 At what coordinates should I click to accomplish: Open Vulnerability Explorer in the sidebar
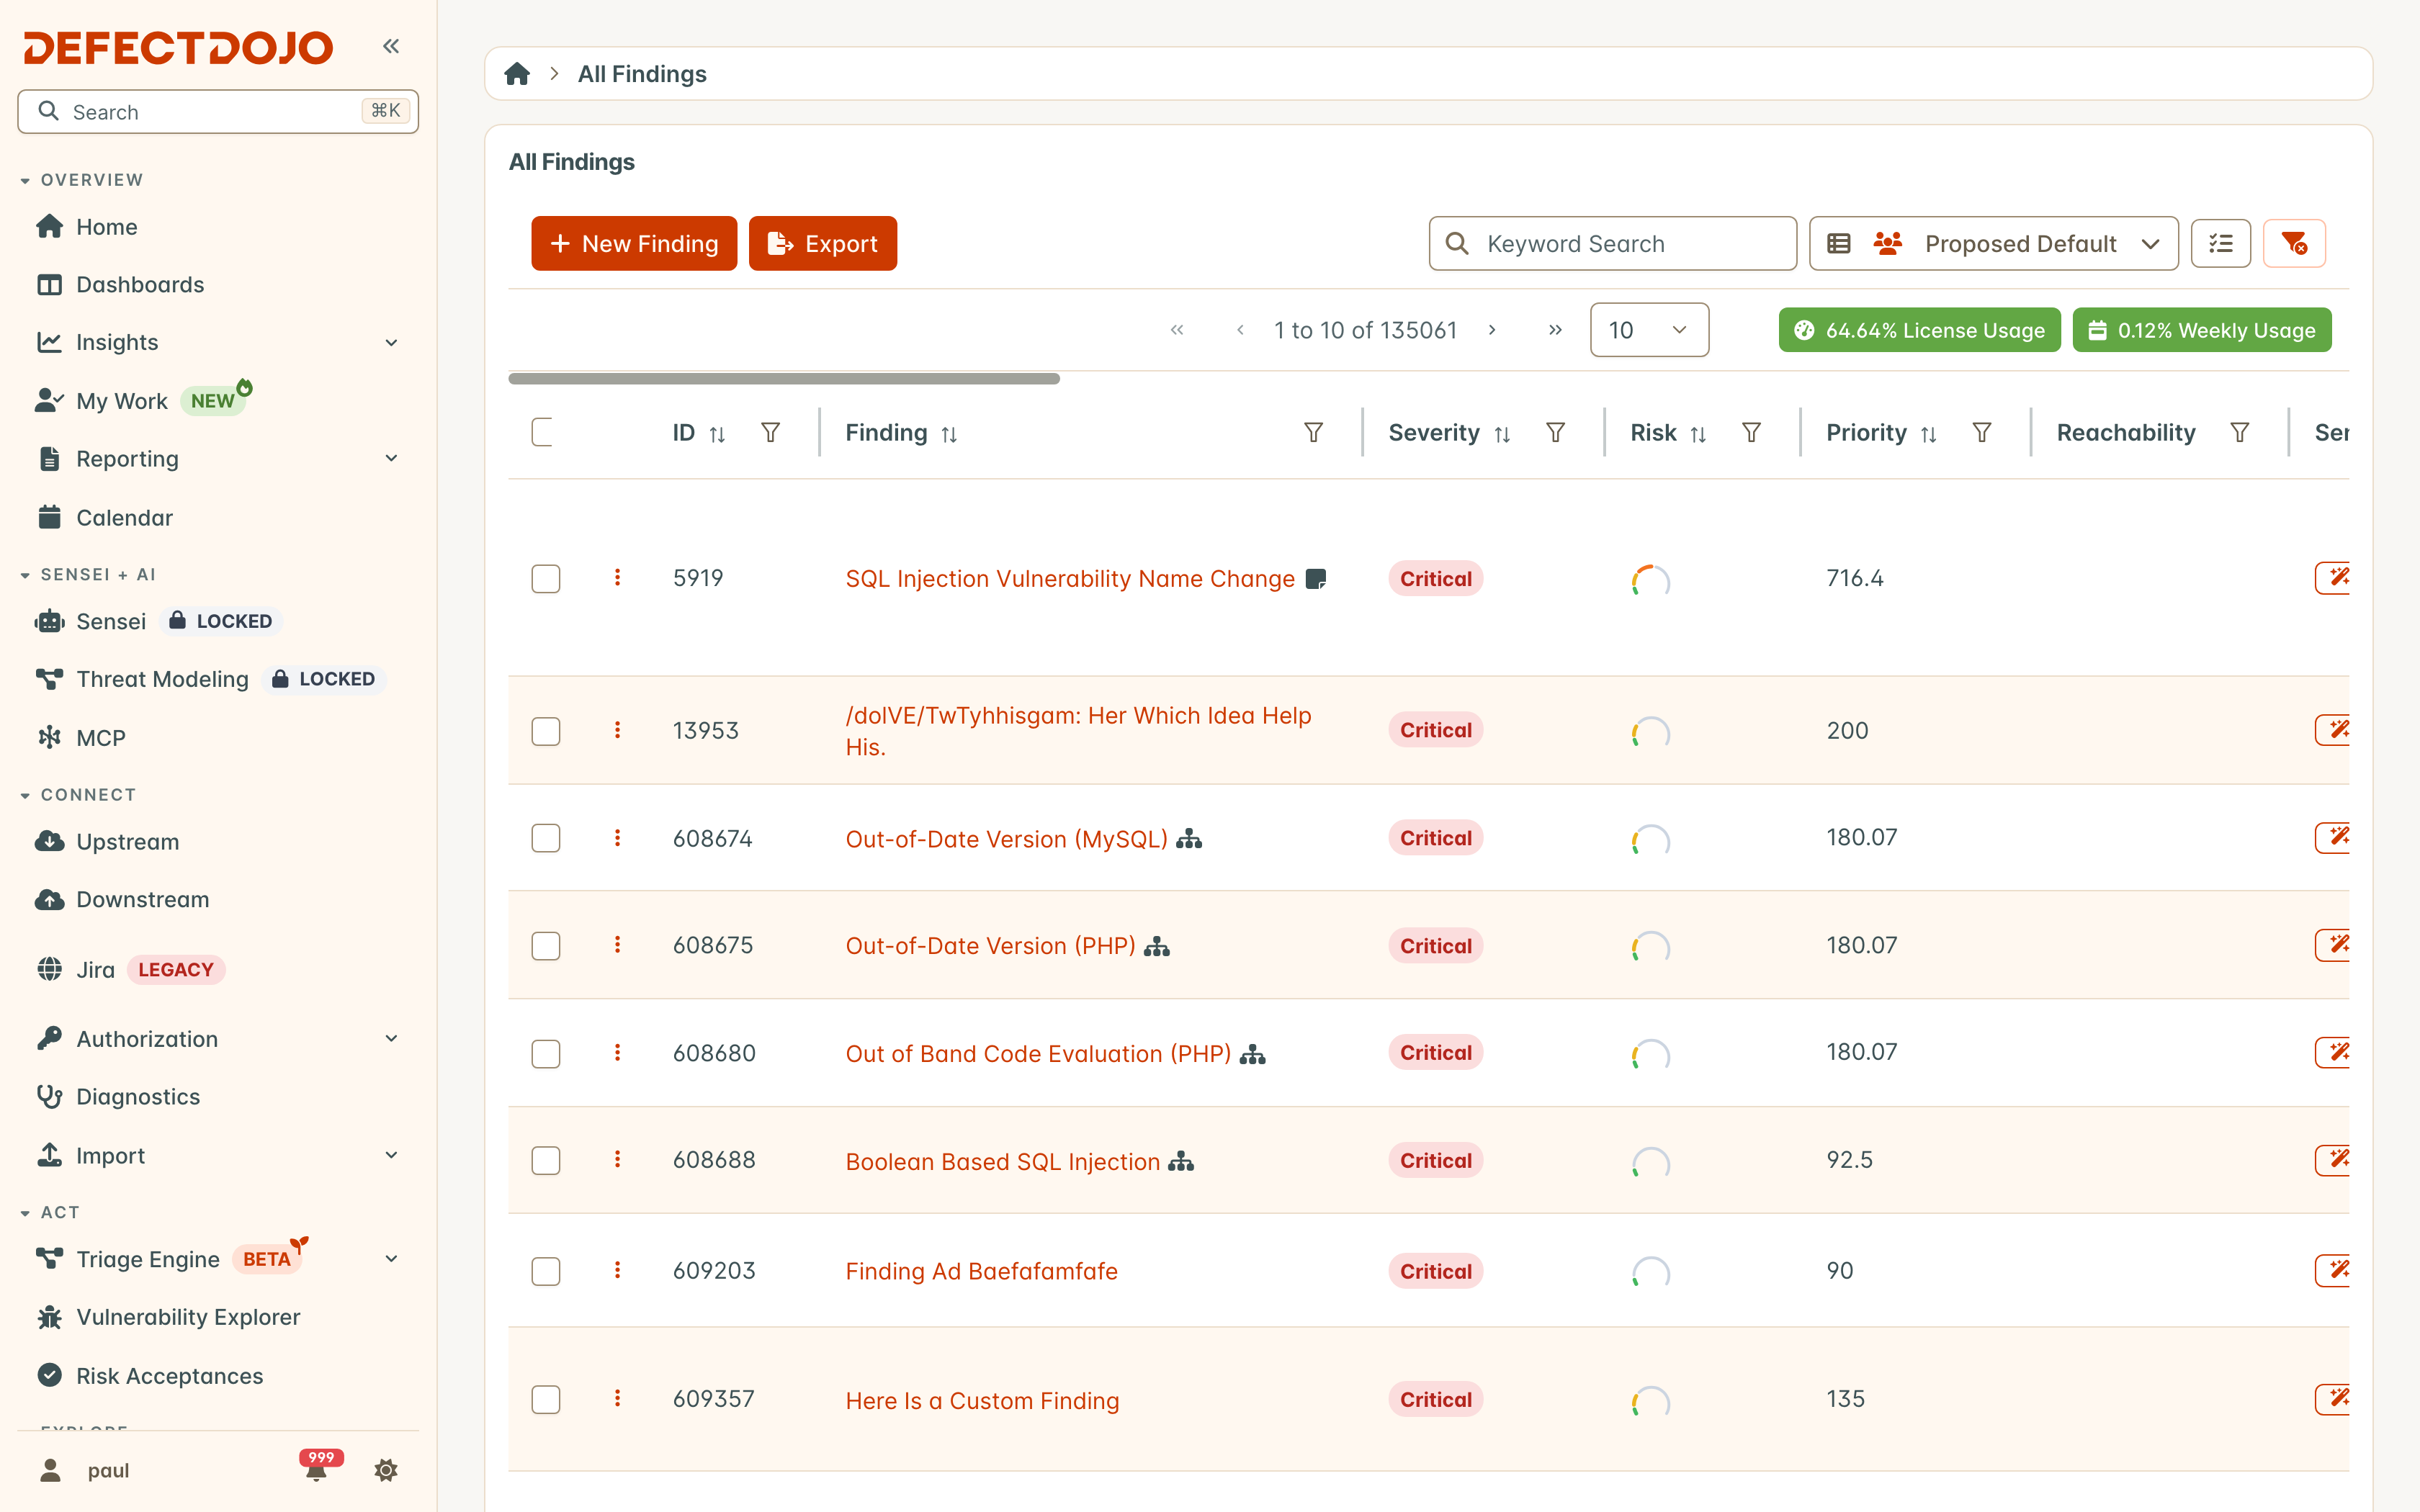(188, 1317)
